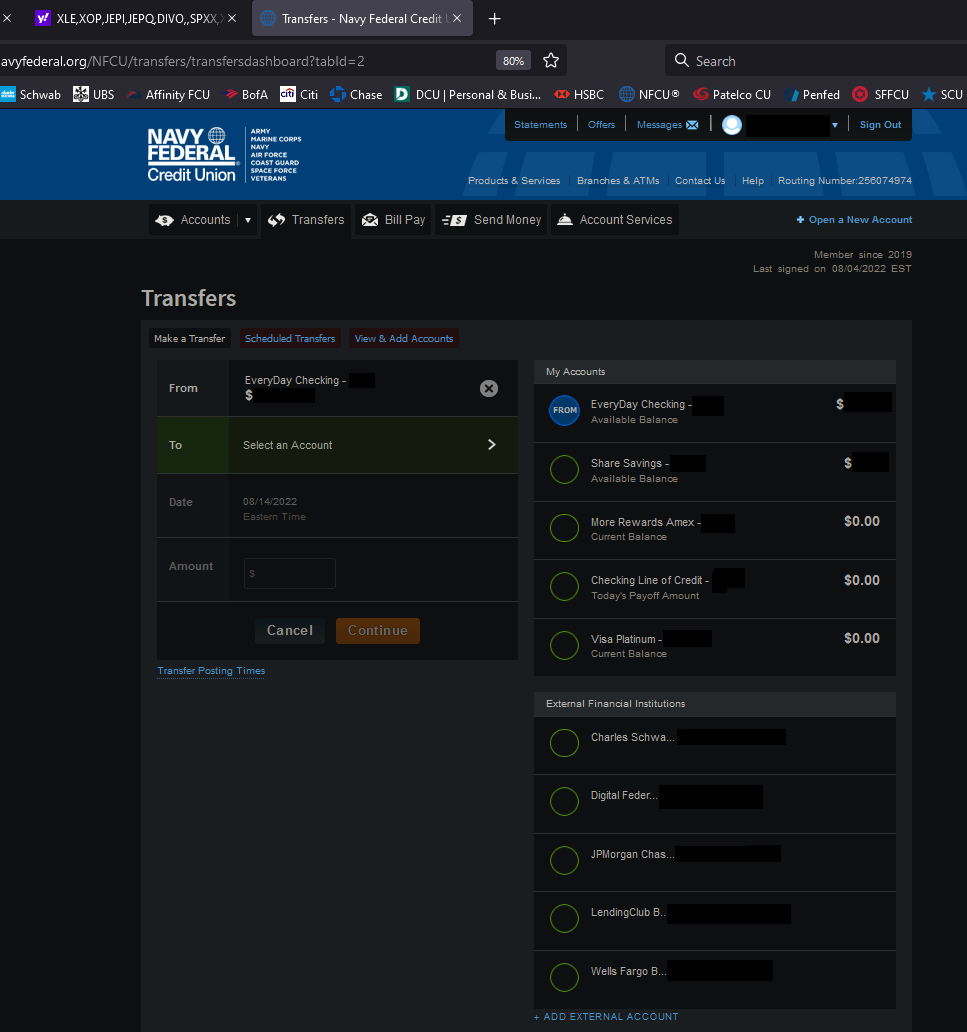The height and width of the screenshot is (1032, 967).
Task: Choose Charles Schwab external account circle
Action: [565, 743]
